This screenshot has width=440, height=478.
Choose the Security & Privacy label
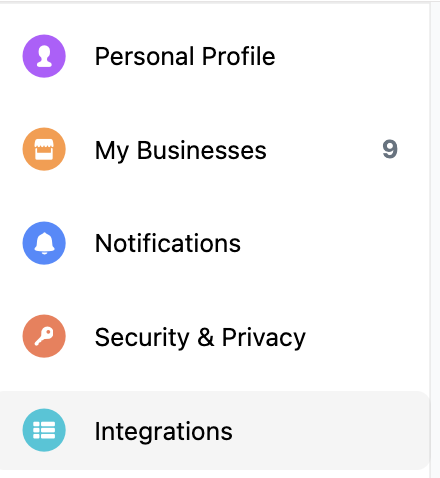click(x=200, y=338)
